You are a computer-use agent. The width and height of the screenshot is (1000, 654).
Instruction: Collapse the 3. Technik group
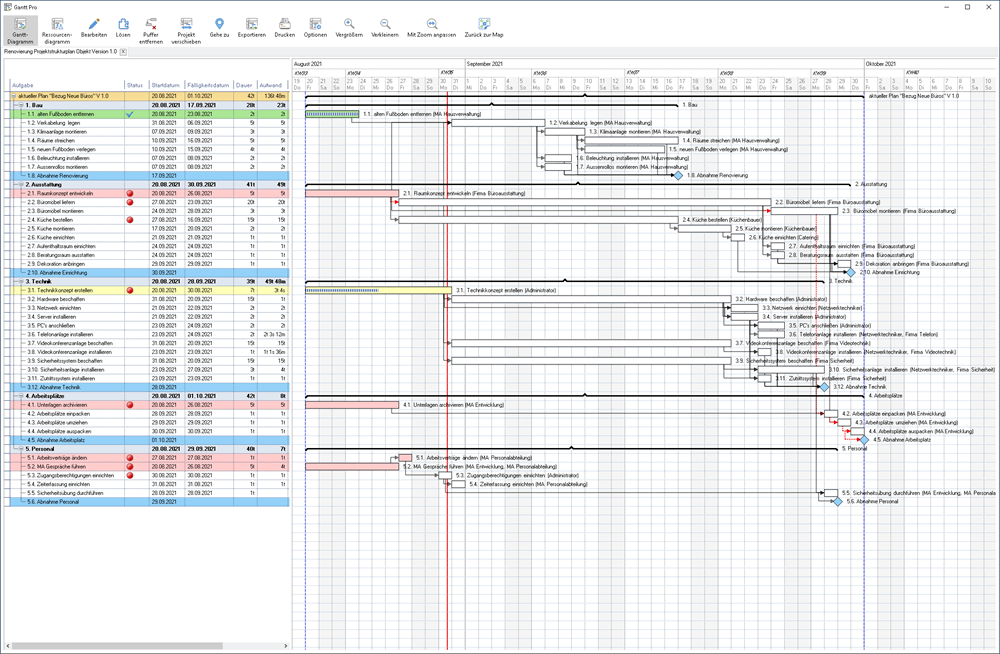coord(21,281)
